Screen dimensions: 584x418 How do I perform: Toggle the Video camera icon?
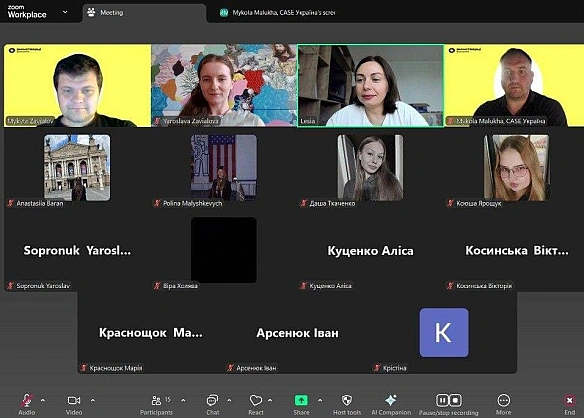(x=74, y=400)
